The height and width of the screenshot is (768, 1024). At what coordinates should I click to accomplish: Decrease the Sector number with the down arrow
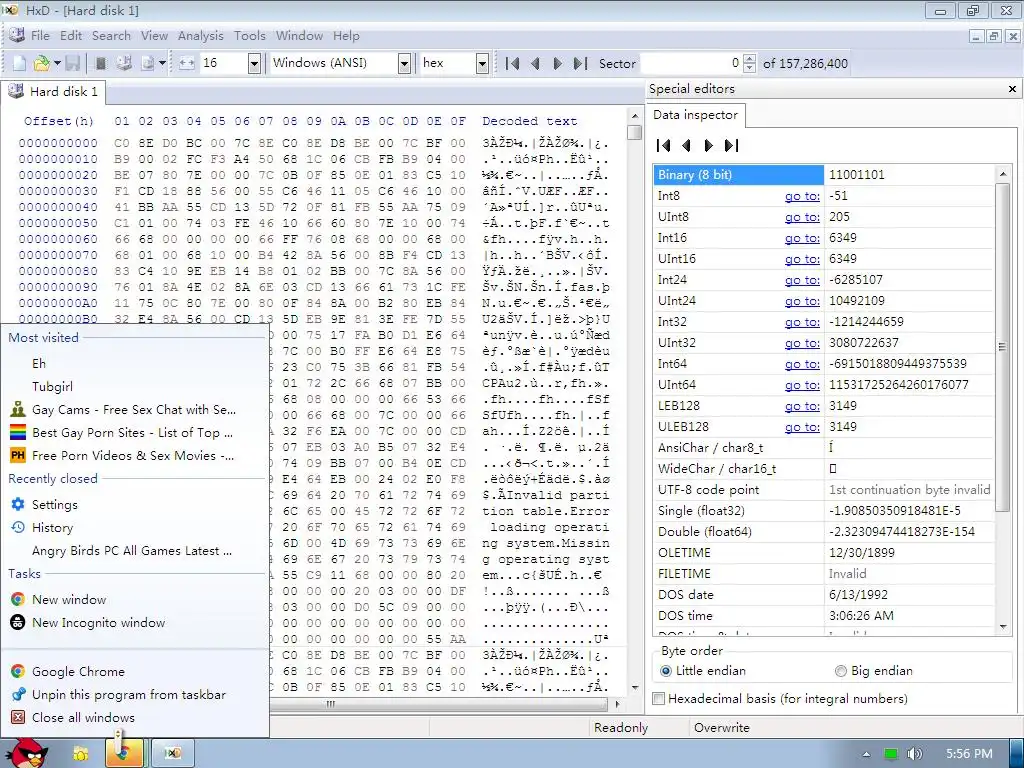coord(750,68)
